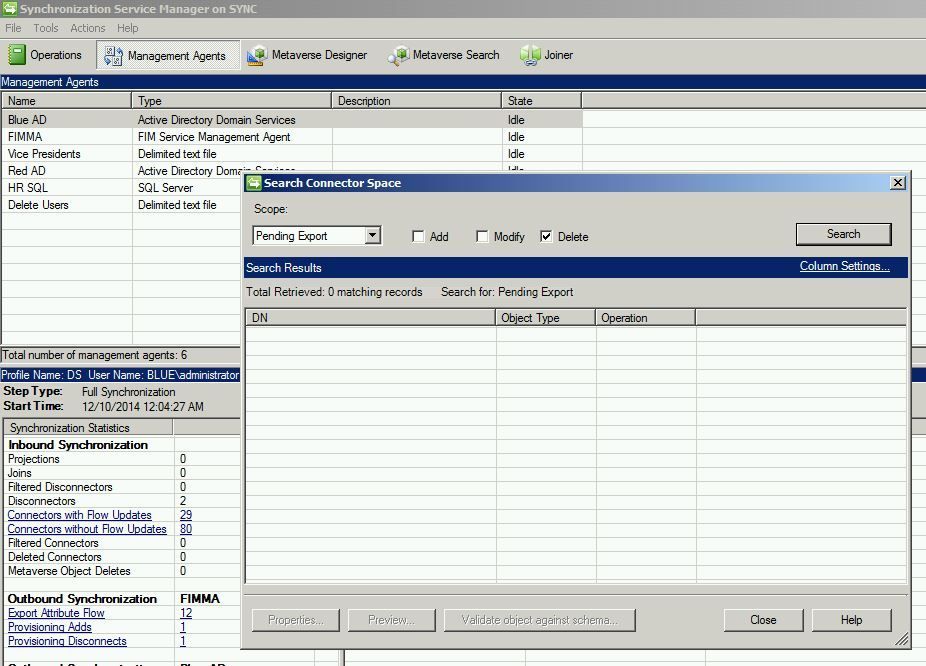Open the Provisioning Adds link

click(50, 627)
